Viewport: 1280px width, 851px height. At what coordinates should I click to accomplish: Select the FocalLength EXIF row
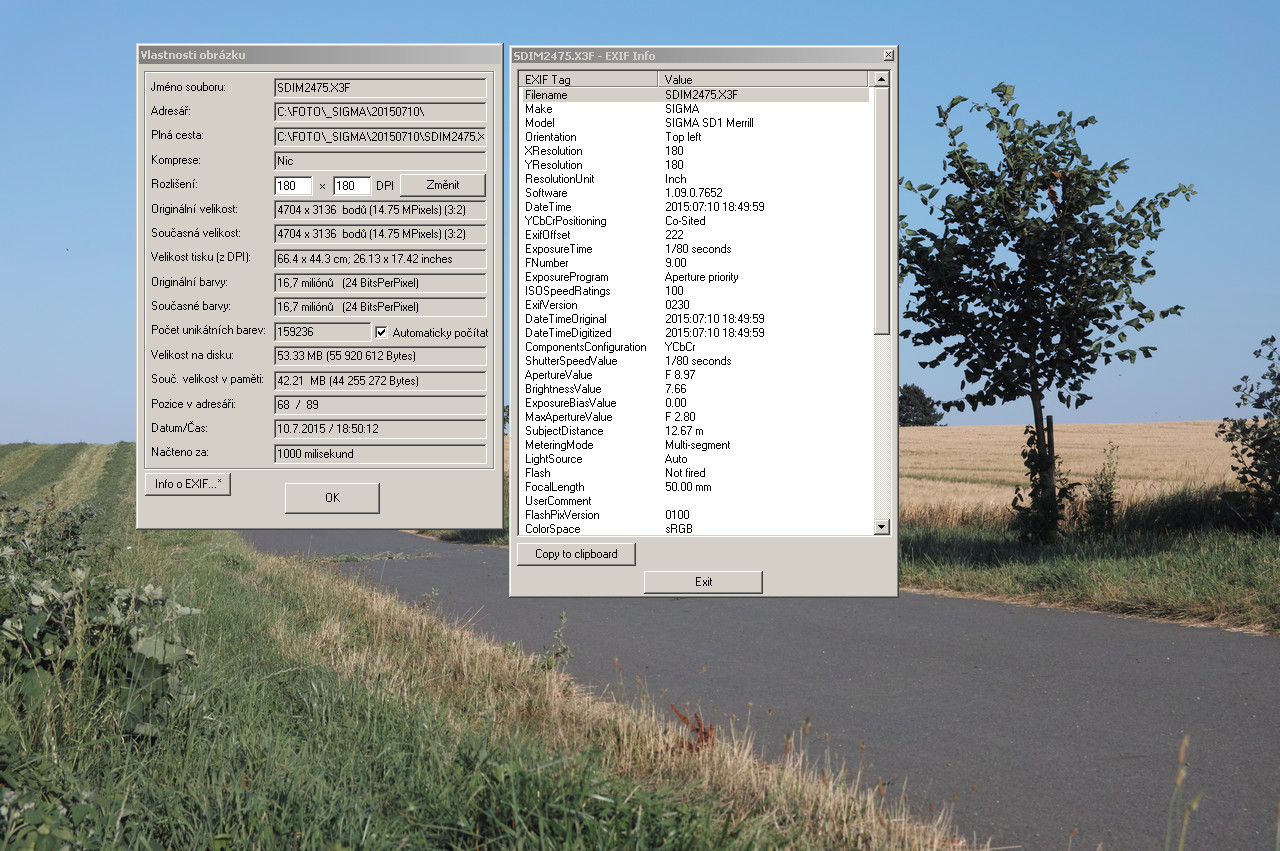pyautogui.click(x=694, y=487)
